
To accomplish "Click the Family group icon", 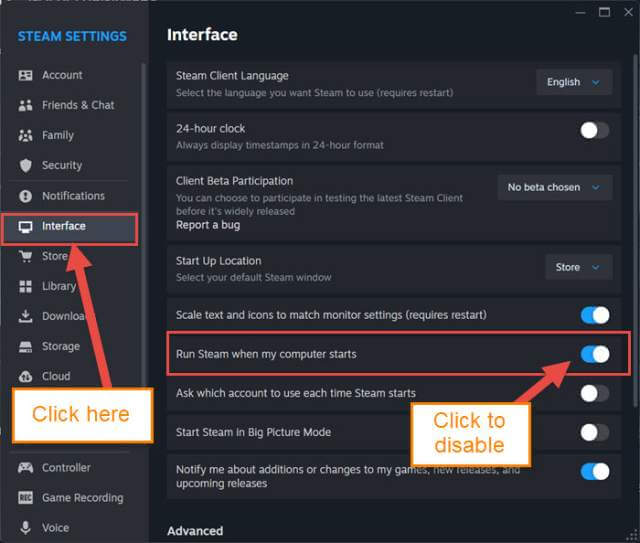I will 25,136.
